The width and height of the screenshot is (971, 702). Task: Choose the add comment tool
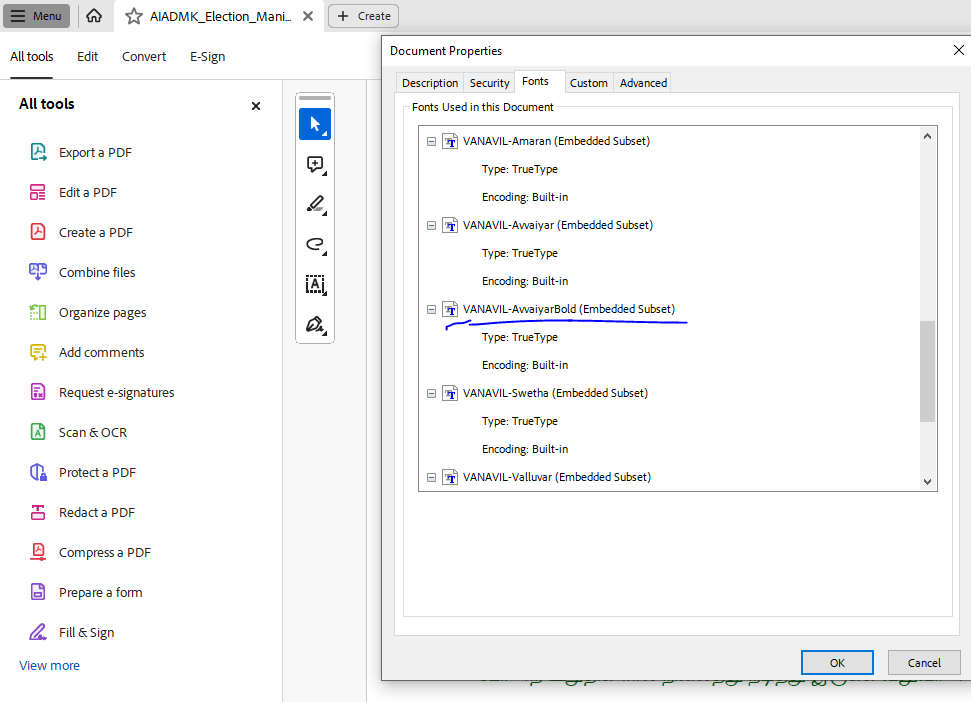coord(315,165)
